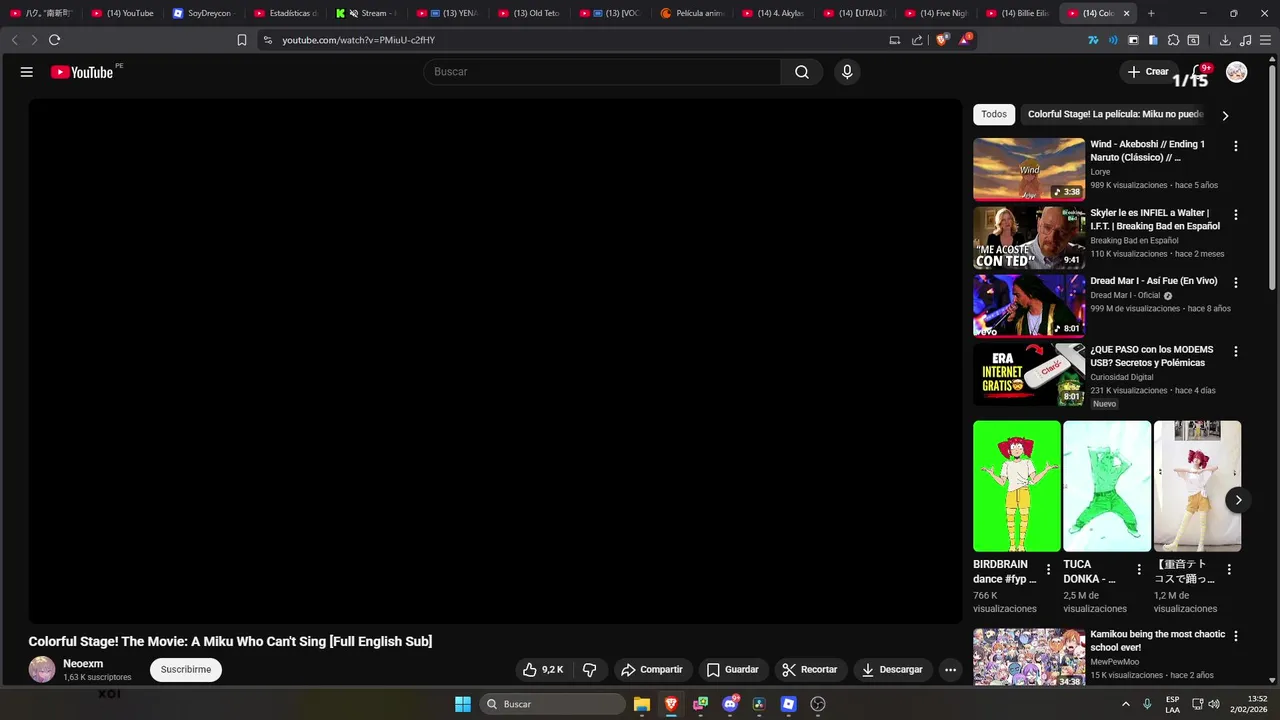Click the Descargar download button
This screenshot has width=1280, height=720.
coord(893,670)
